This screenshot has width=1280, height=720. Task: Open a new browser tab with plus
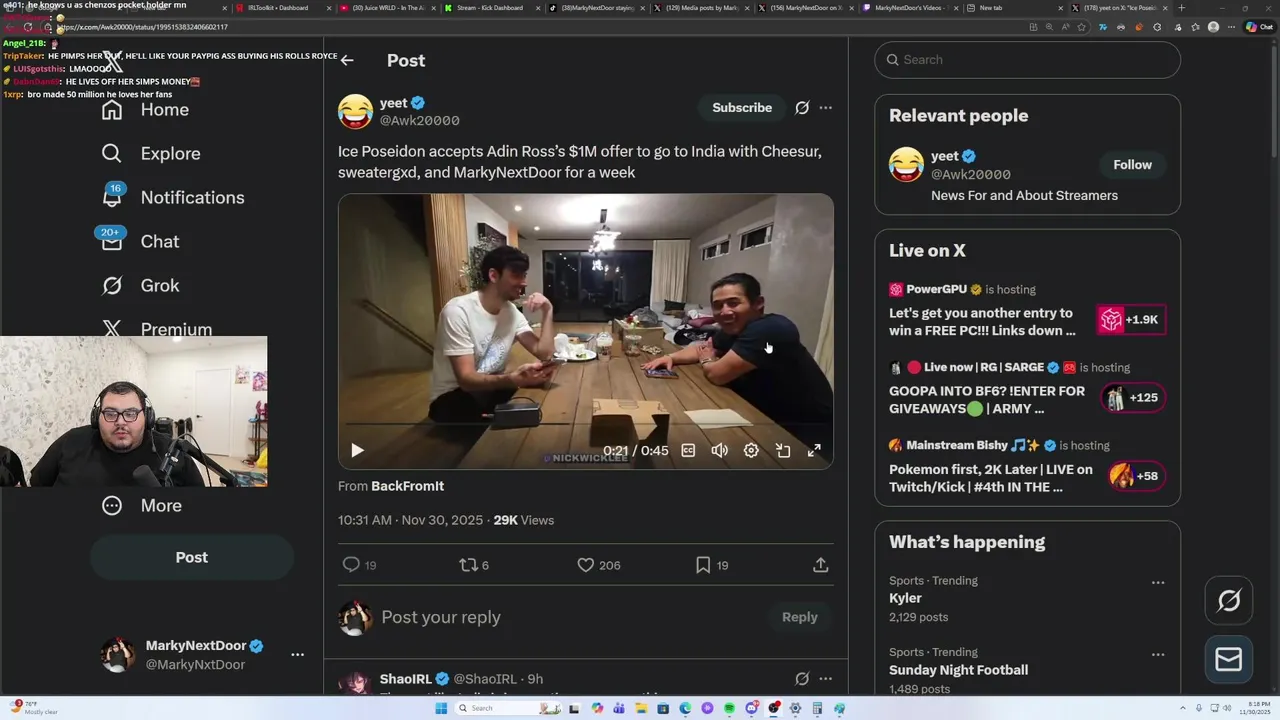point(1182,8)
